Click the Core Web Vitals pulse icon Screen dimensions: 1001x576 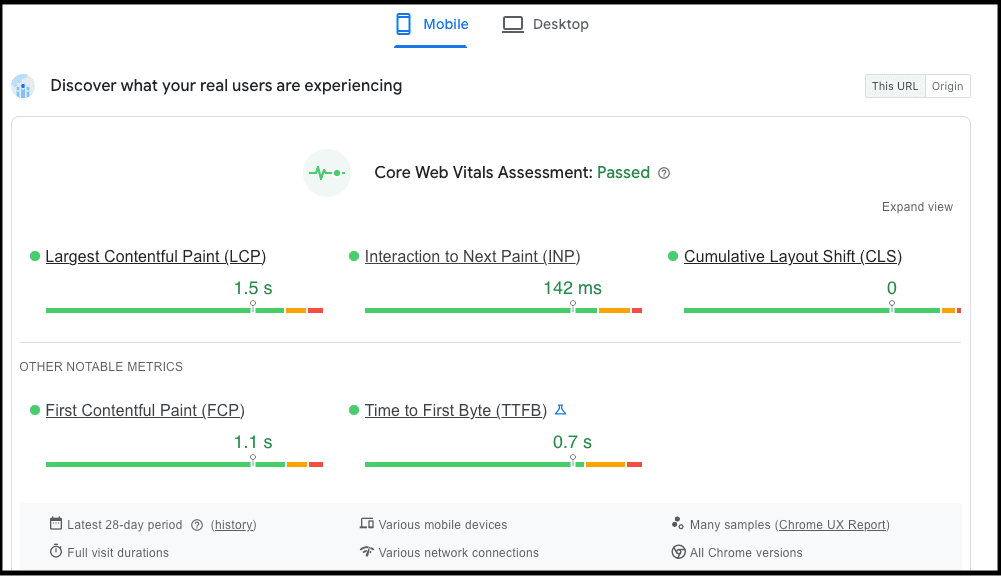[x=327, y=173]
